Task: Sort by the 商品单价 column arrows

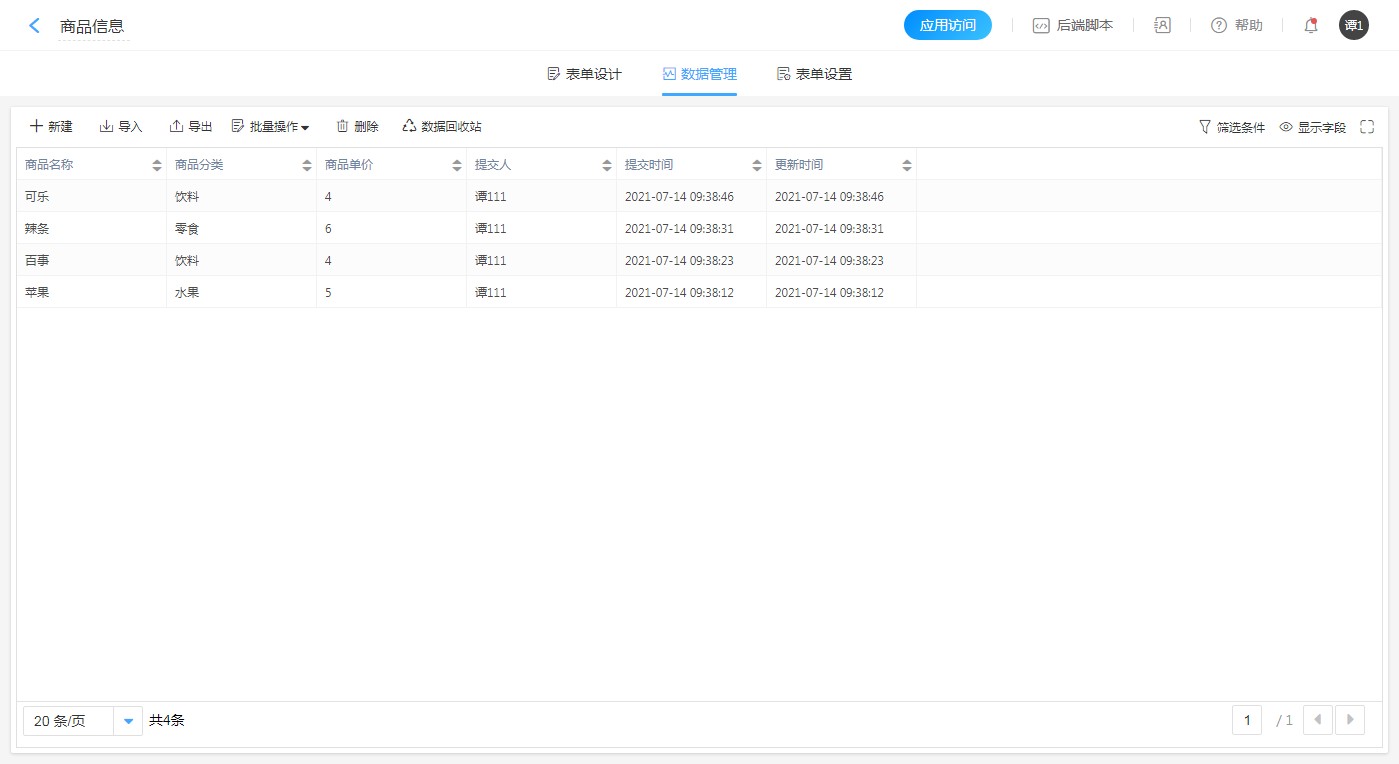Action: [x=457, y=165]
